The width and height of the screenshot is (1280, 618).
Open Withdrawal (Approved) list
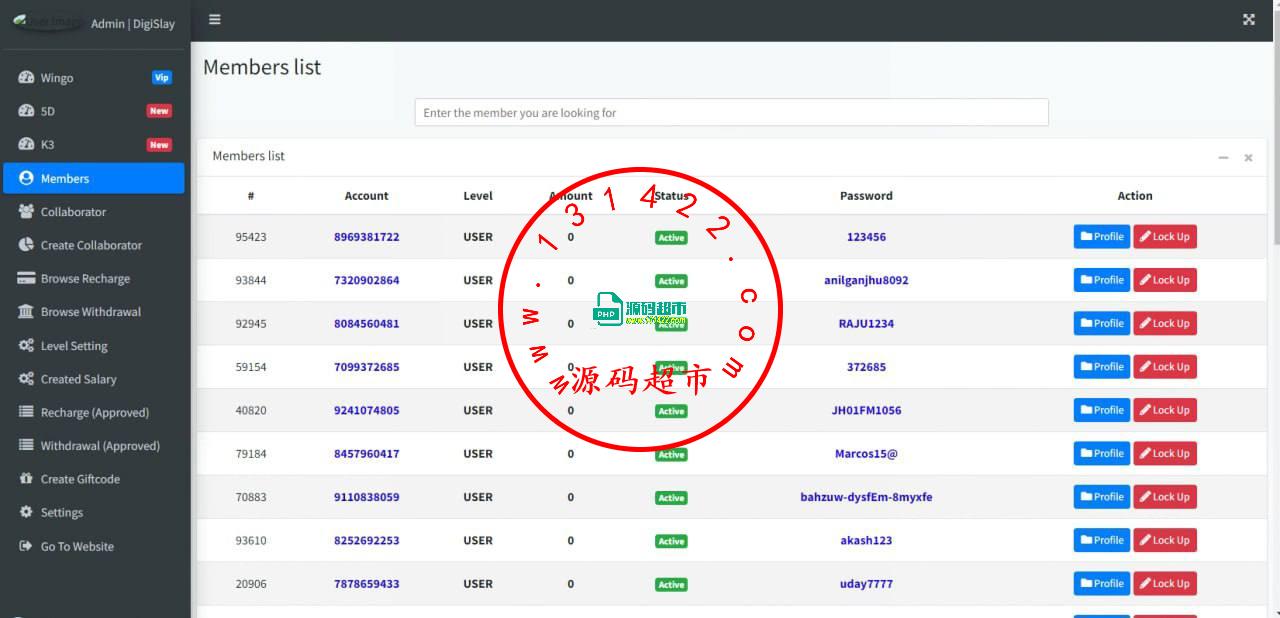95,446
